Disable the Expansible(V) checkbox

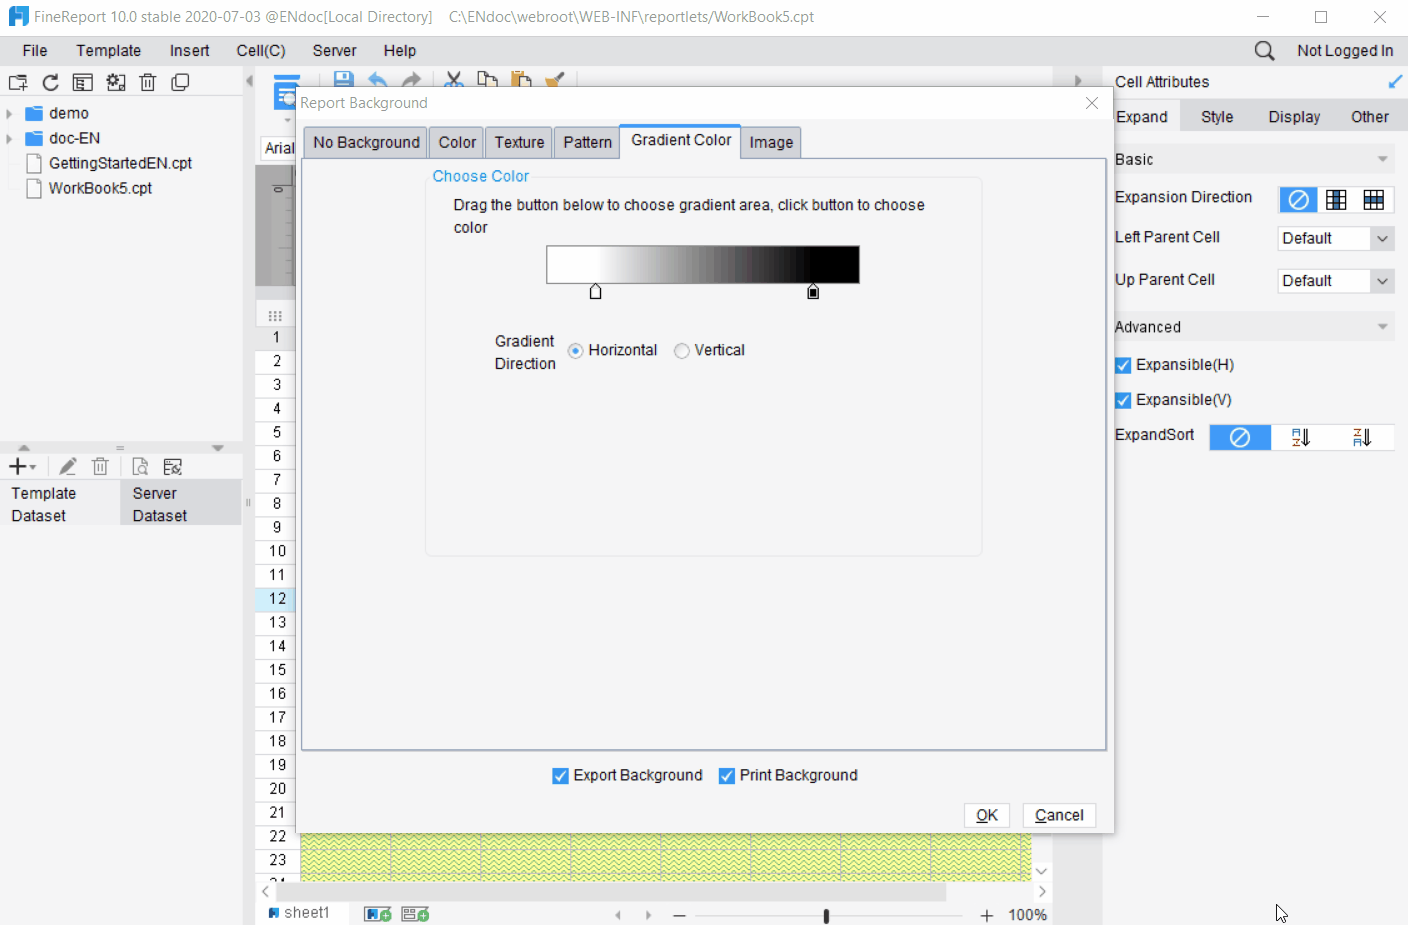pyautogui.click(x=1122, y=399)
